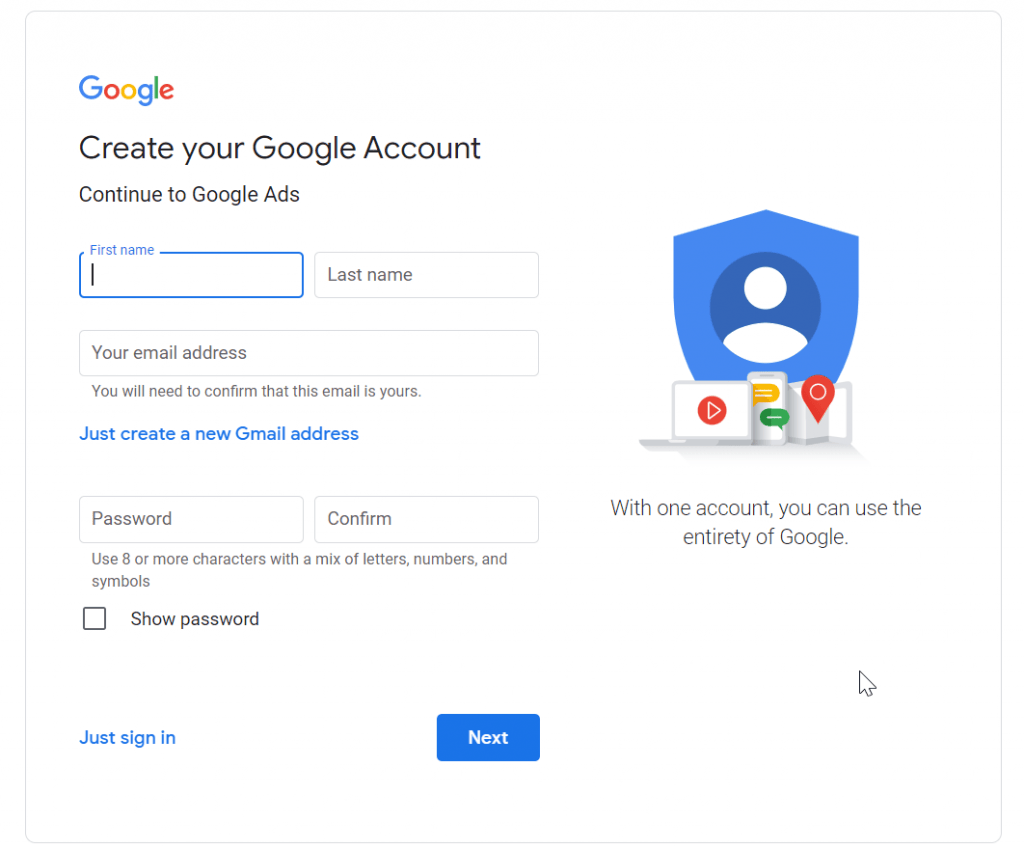Focus the First name input field
Viewport: 1024px width, 849px height.
tap(190, 275)
